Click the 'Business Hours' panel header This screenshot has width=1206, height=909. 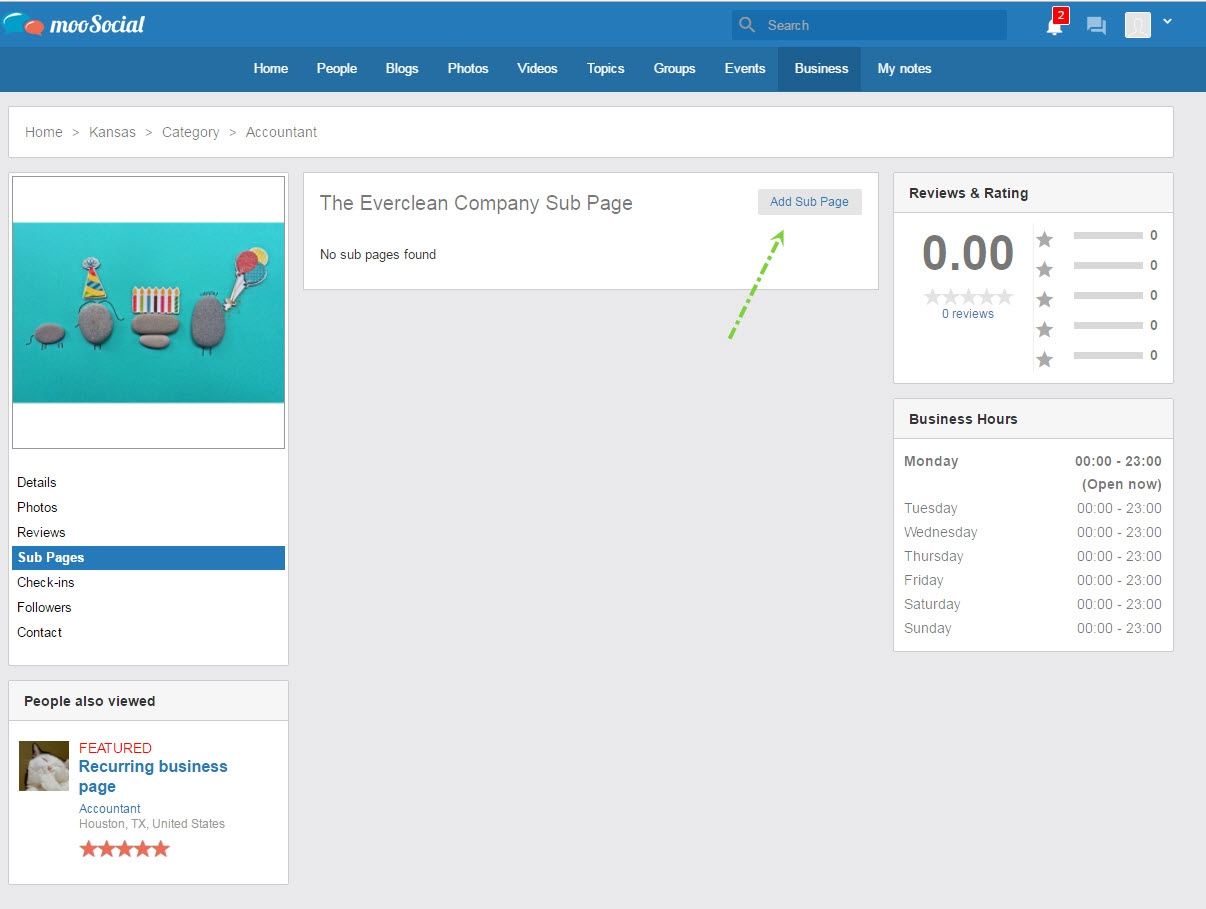(x=1033, y=419)
